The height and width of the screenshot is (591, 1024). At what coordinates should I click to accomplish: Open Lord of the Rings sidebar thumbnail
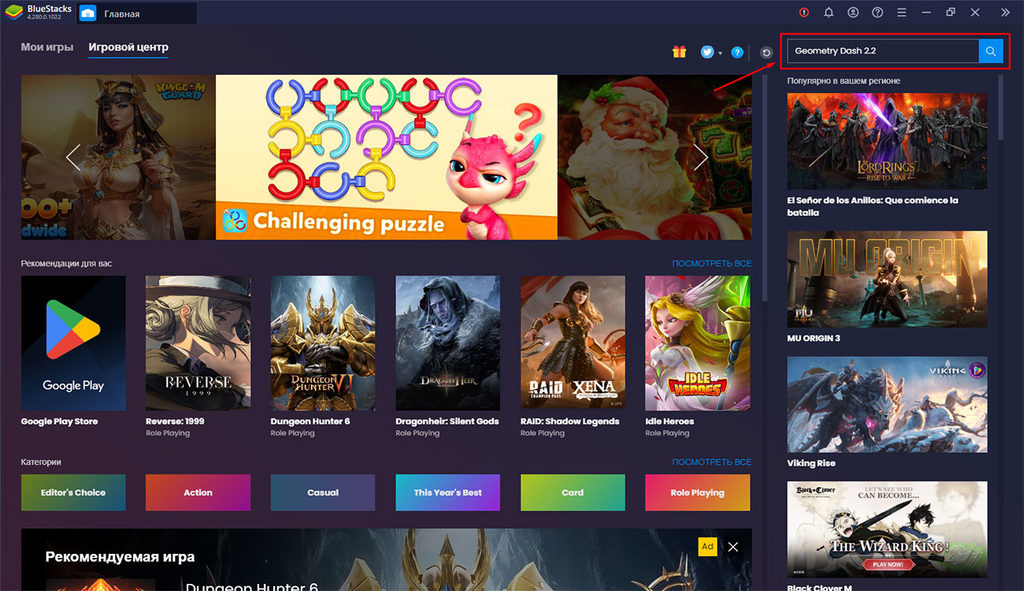[x=887, y=141]
